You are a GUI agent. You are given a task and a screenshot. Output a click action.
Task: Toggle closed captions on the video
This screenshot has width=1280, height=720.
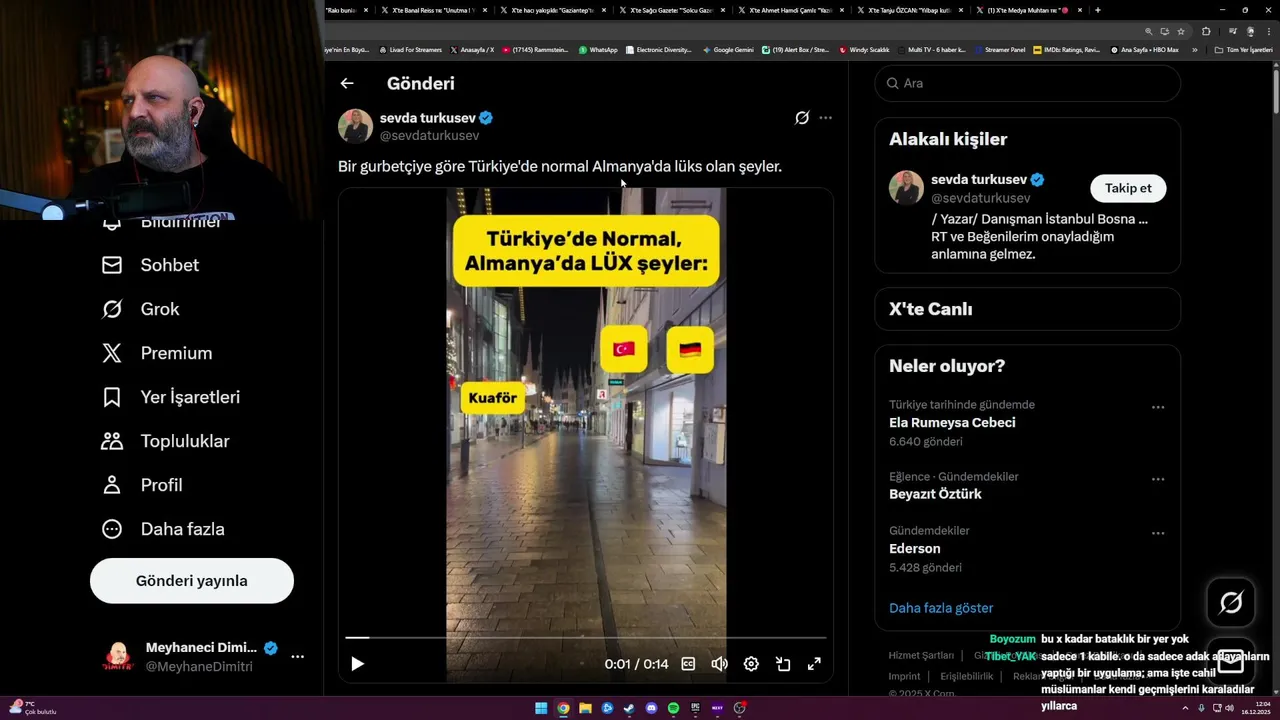click(x=688, y=664)
